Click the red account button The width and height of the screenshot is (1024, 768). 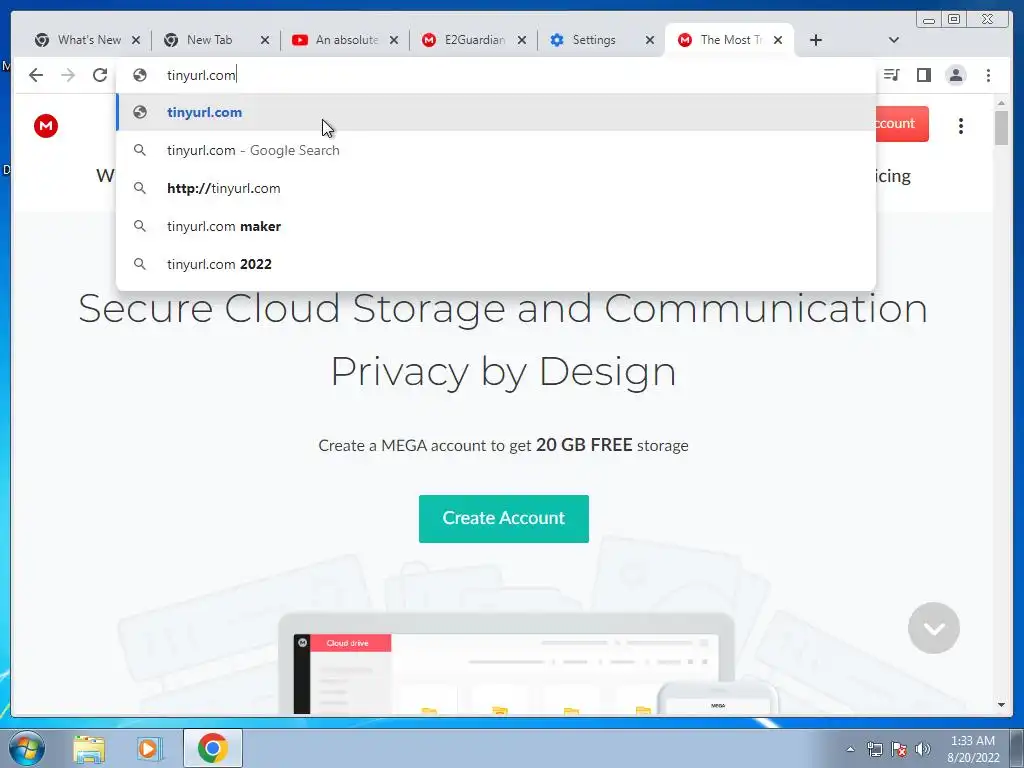pos(902,123)
